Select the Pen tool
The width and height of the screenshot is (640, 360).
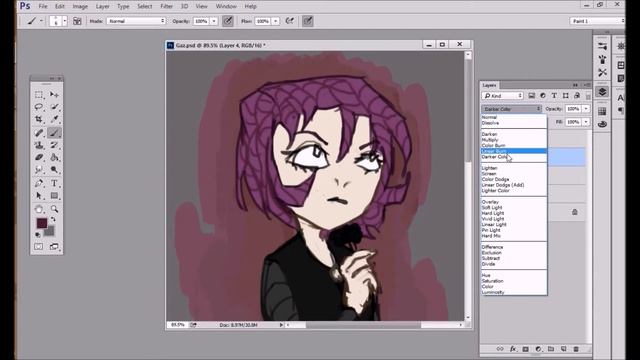pos(39,183)
